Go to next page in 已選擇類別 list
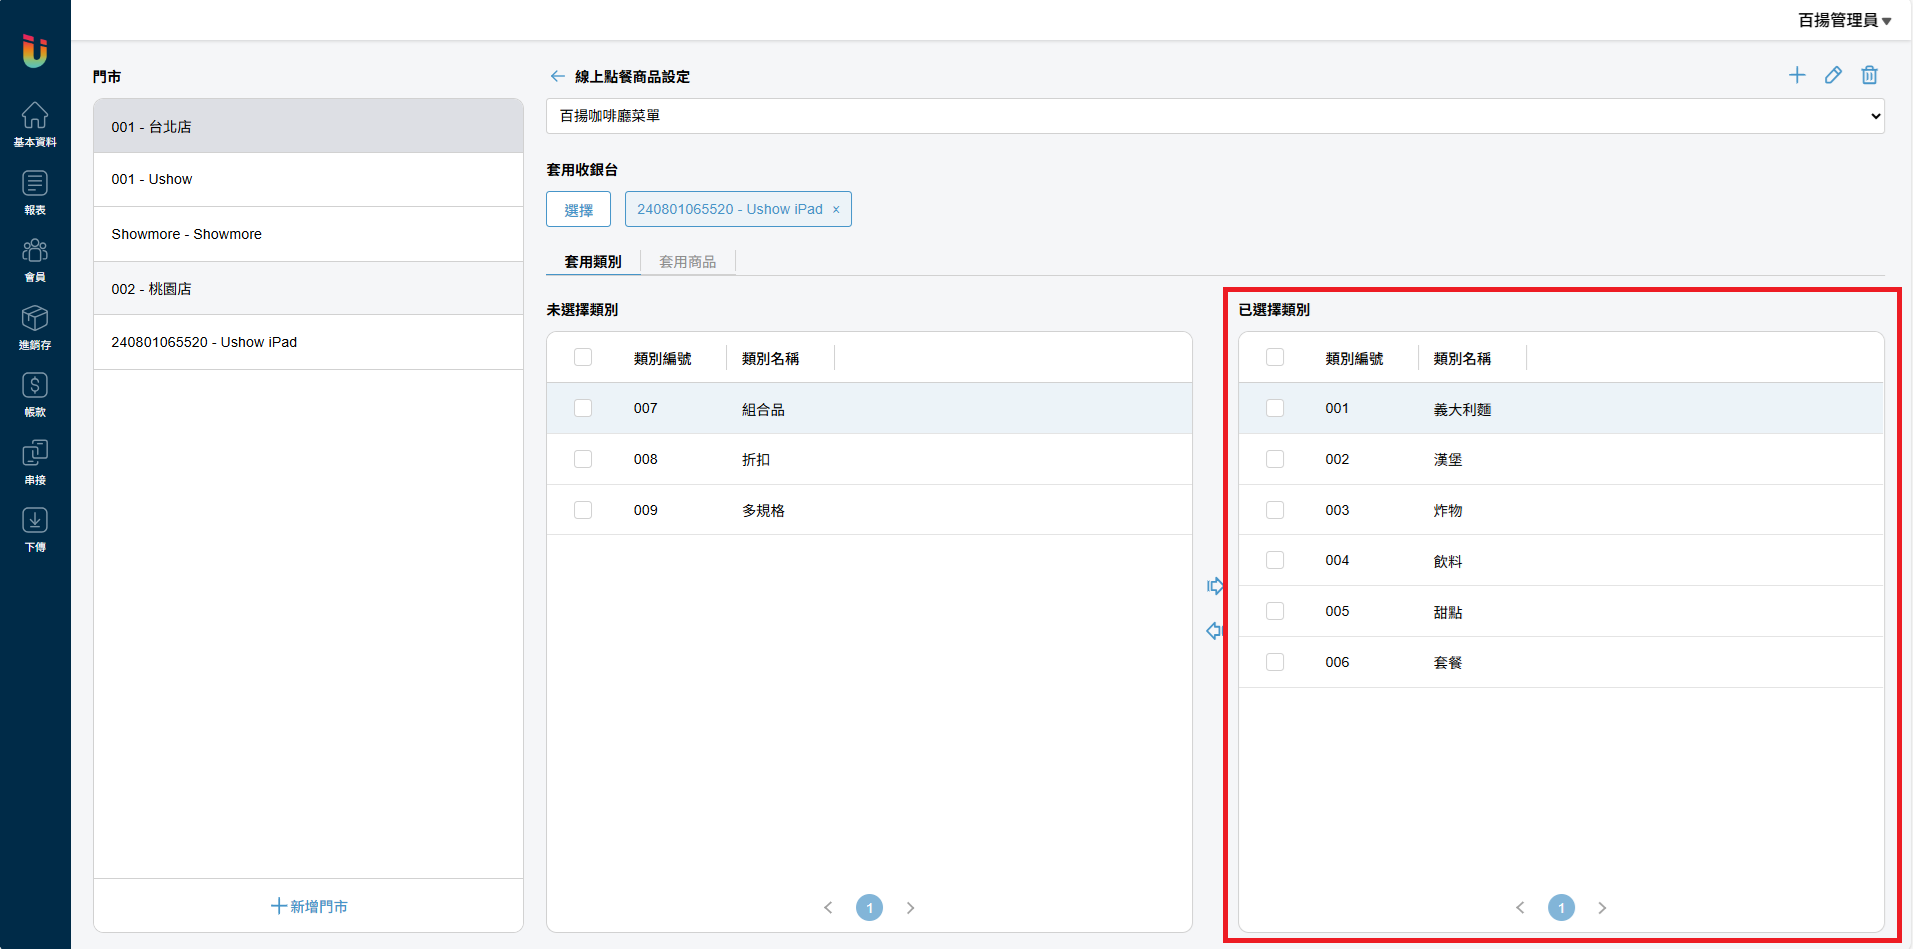 point(1602,908)
